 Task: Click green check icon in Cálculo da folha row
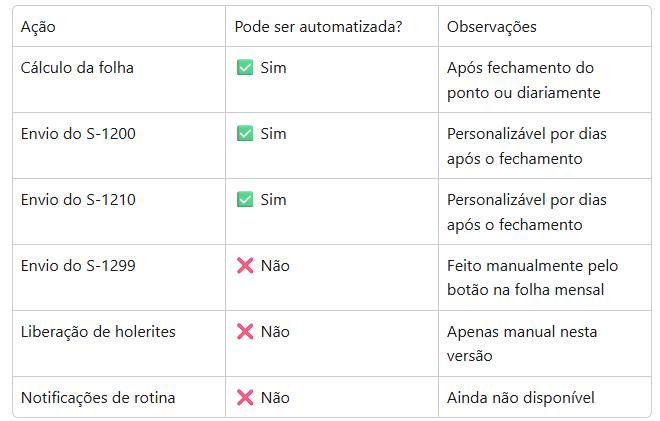(x=245, y=68)
